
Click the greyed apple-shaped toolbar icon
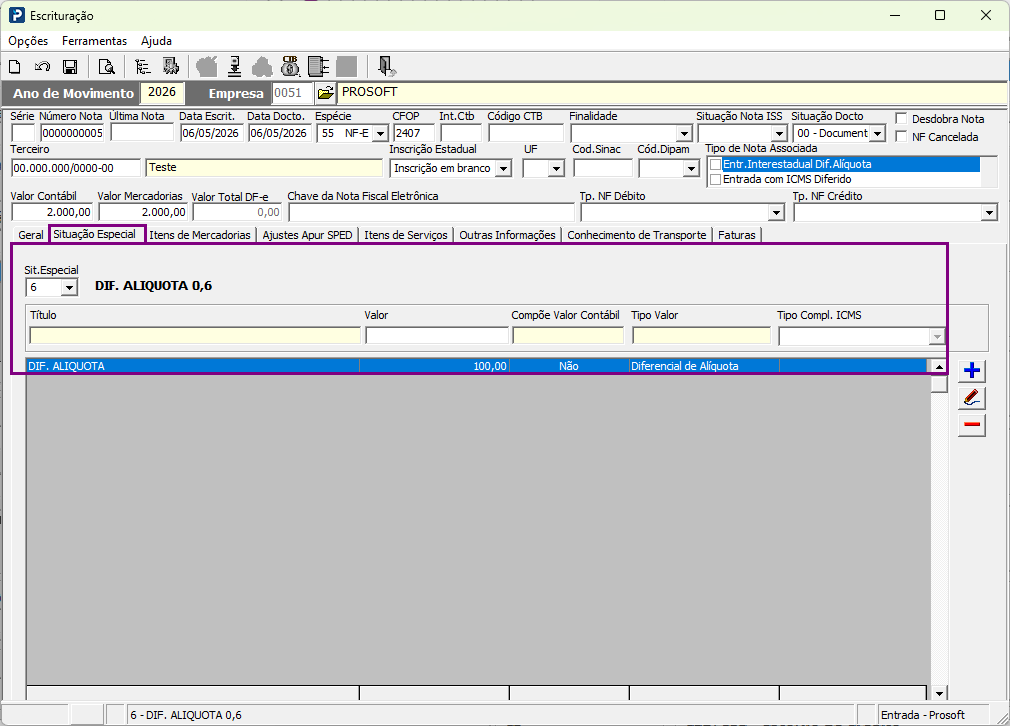[207, 66]
